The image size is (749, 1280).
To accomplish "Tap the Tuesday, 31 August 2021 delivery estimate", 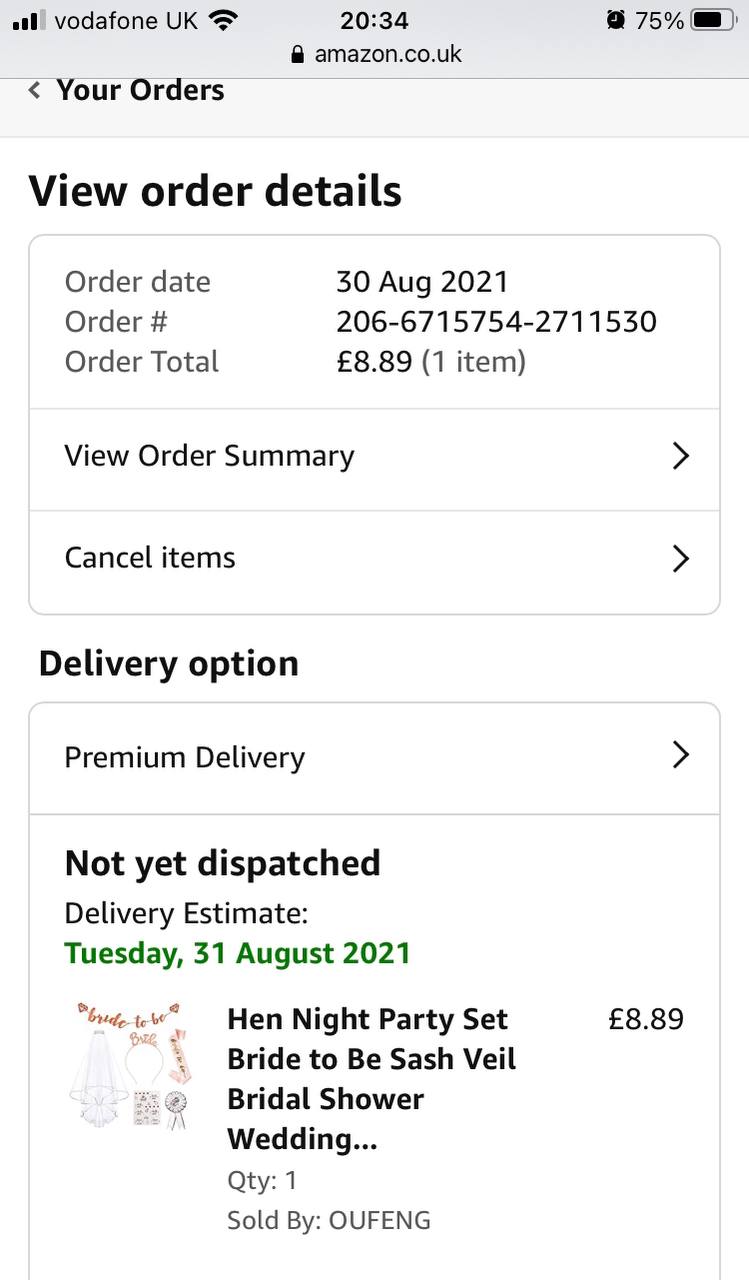I will click(x=238, y=953).
